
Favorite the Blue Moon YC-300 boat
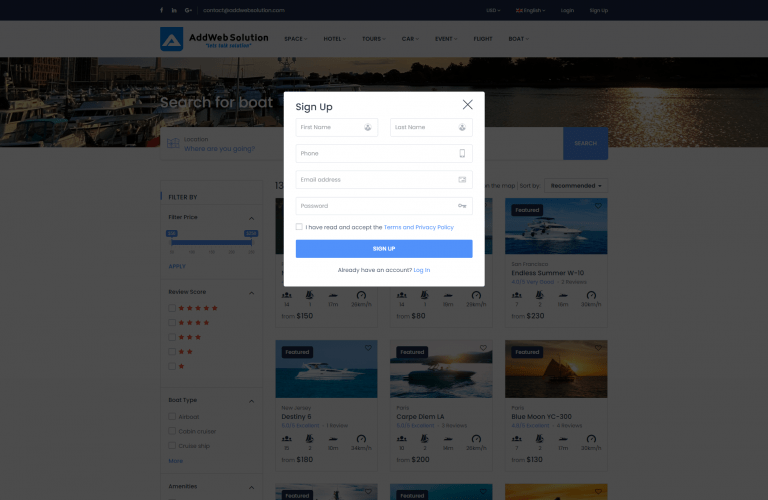point(598,348)
